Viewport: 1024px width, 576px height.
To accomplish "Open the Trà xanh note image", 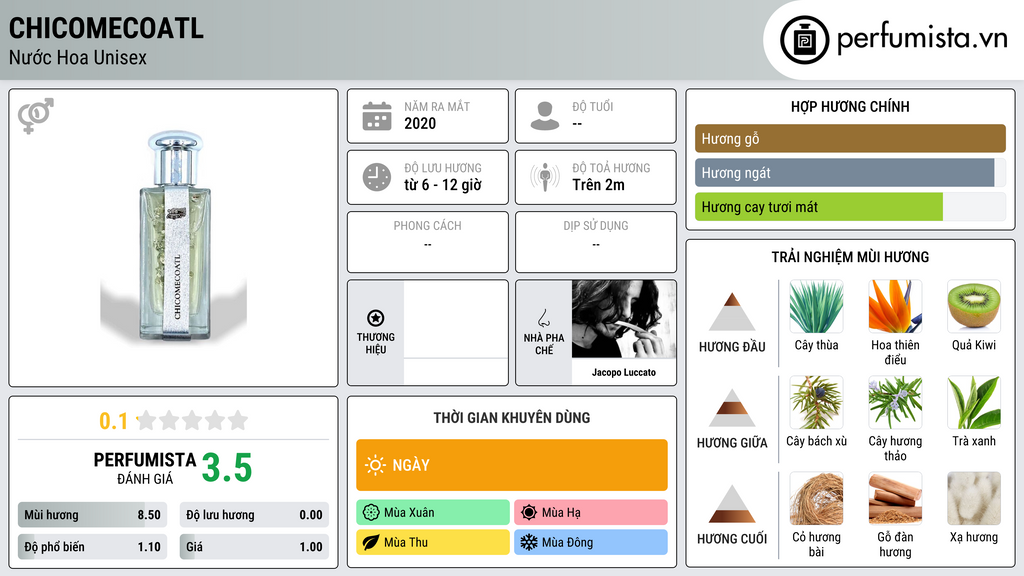I will (974, 403).
